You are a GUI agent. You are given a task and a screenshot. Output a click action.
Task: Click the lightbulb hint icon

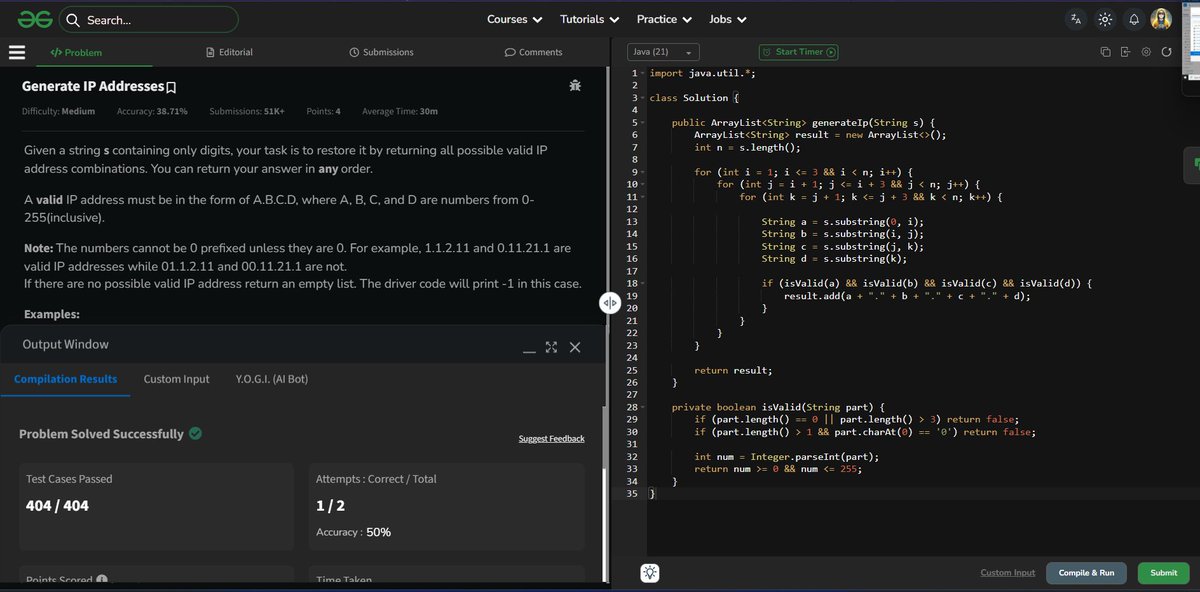651,573
